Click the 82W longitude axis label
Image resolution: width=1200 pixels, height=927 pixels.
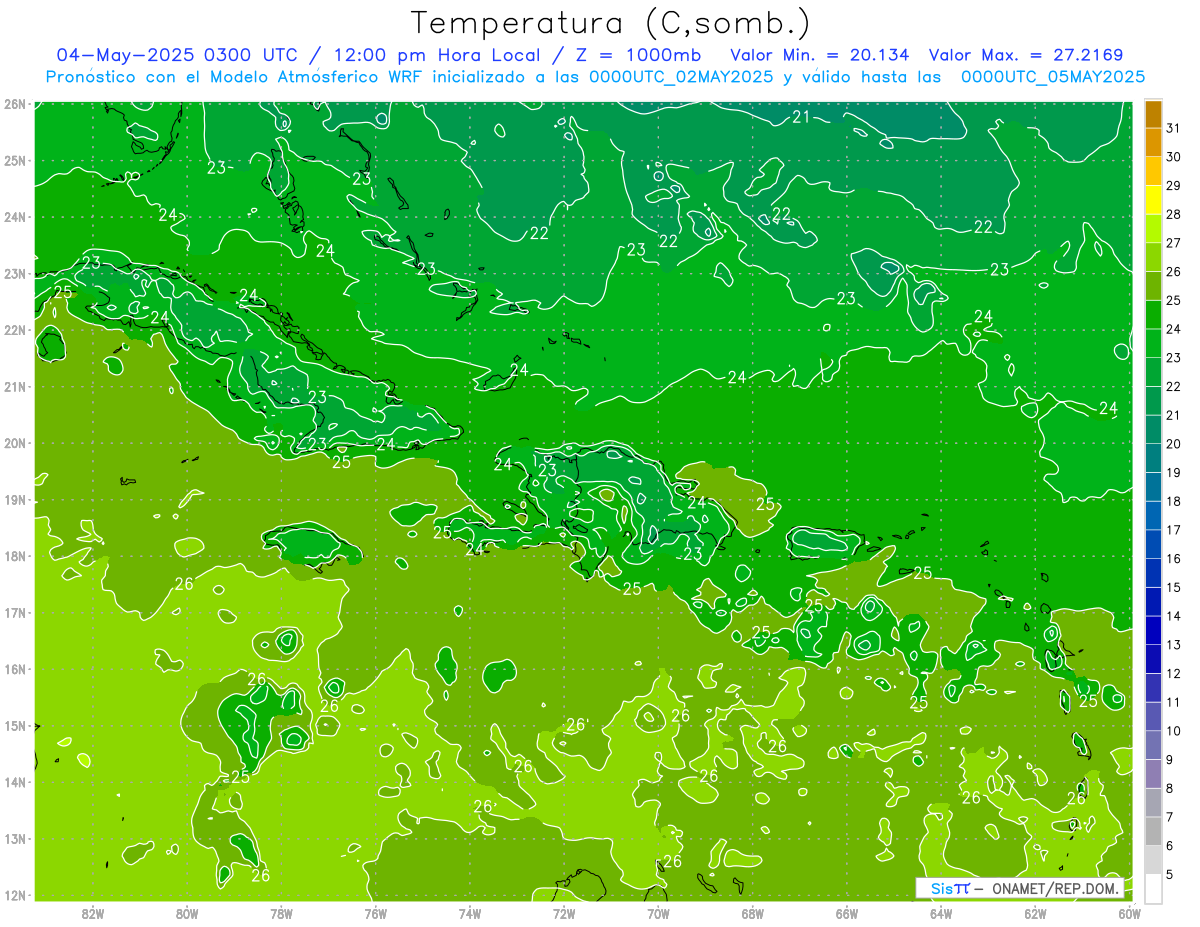click(93, 913)
